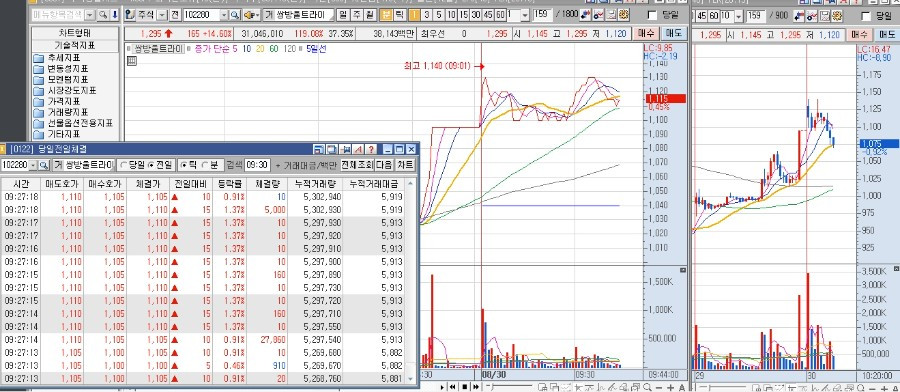Expand the 주식 market type dropdown

tap(162, 15)
